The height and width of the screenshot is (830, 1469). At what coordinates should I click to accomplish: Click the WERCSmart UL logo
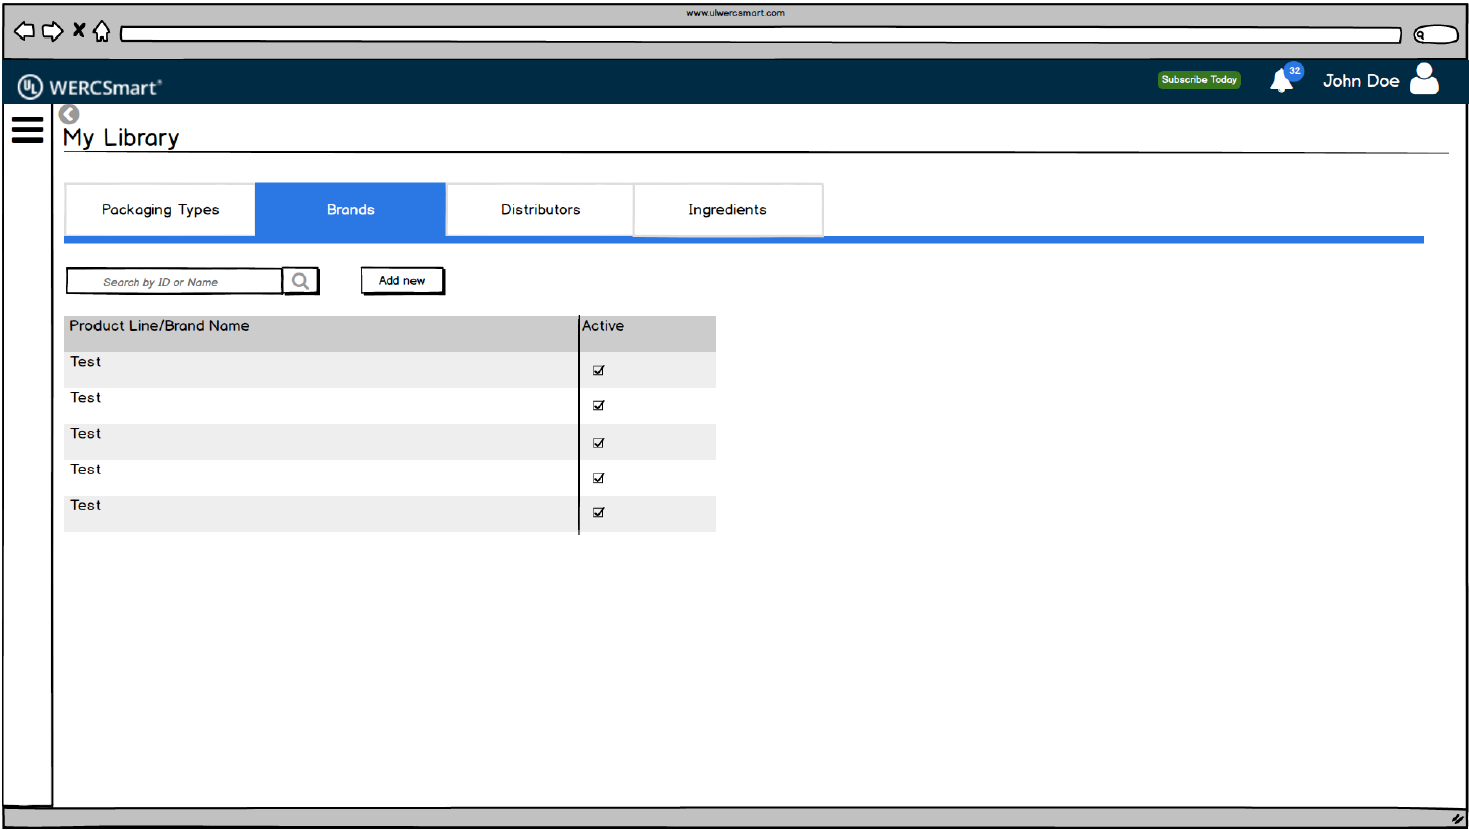[89, 87]
